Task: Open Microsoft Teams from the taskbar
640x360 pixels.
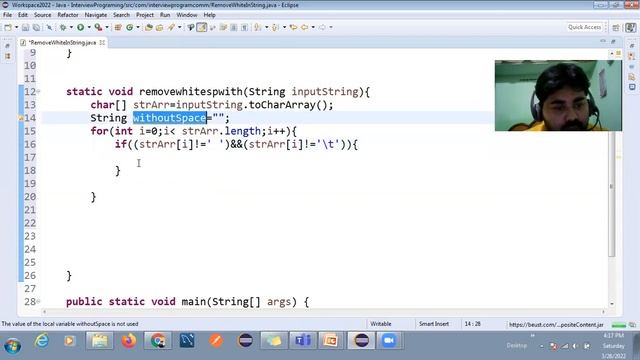Action: [303, 341]
